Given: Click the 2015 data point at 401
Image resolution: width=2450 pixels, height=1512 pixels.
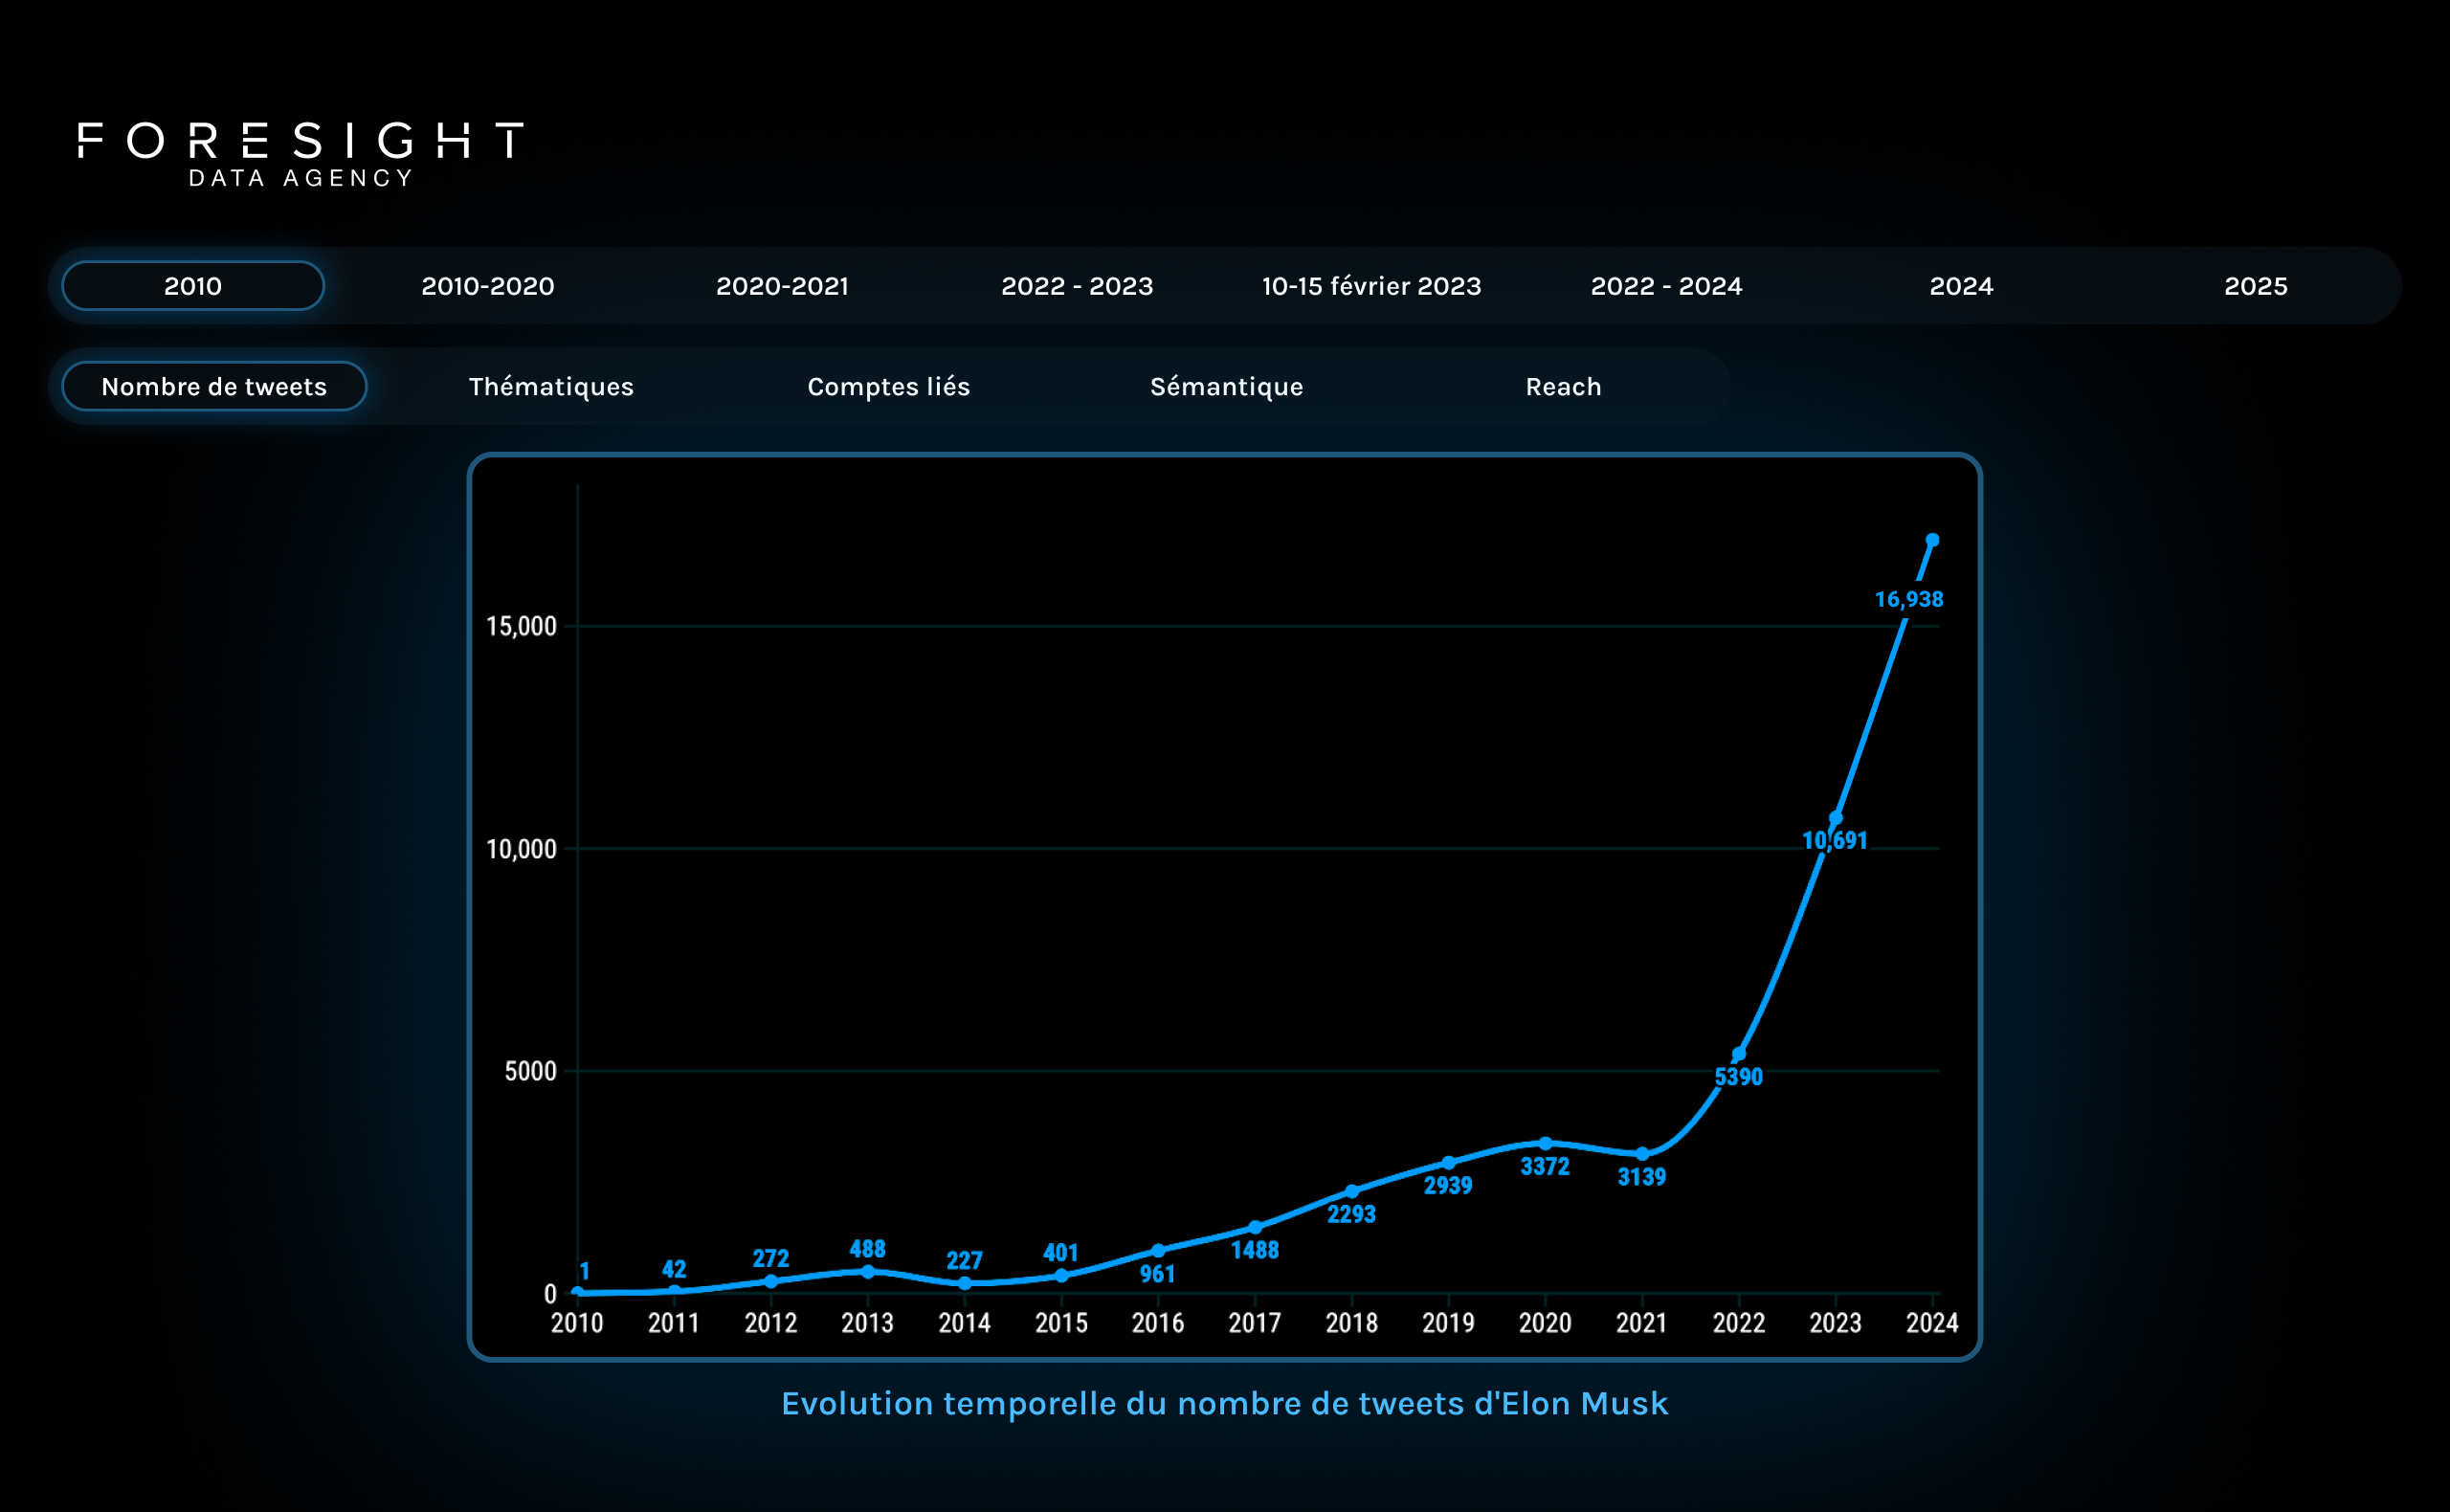Looking at the screenshot, I should (x=1061, y=1275).
